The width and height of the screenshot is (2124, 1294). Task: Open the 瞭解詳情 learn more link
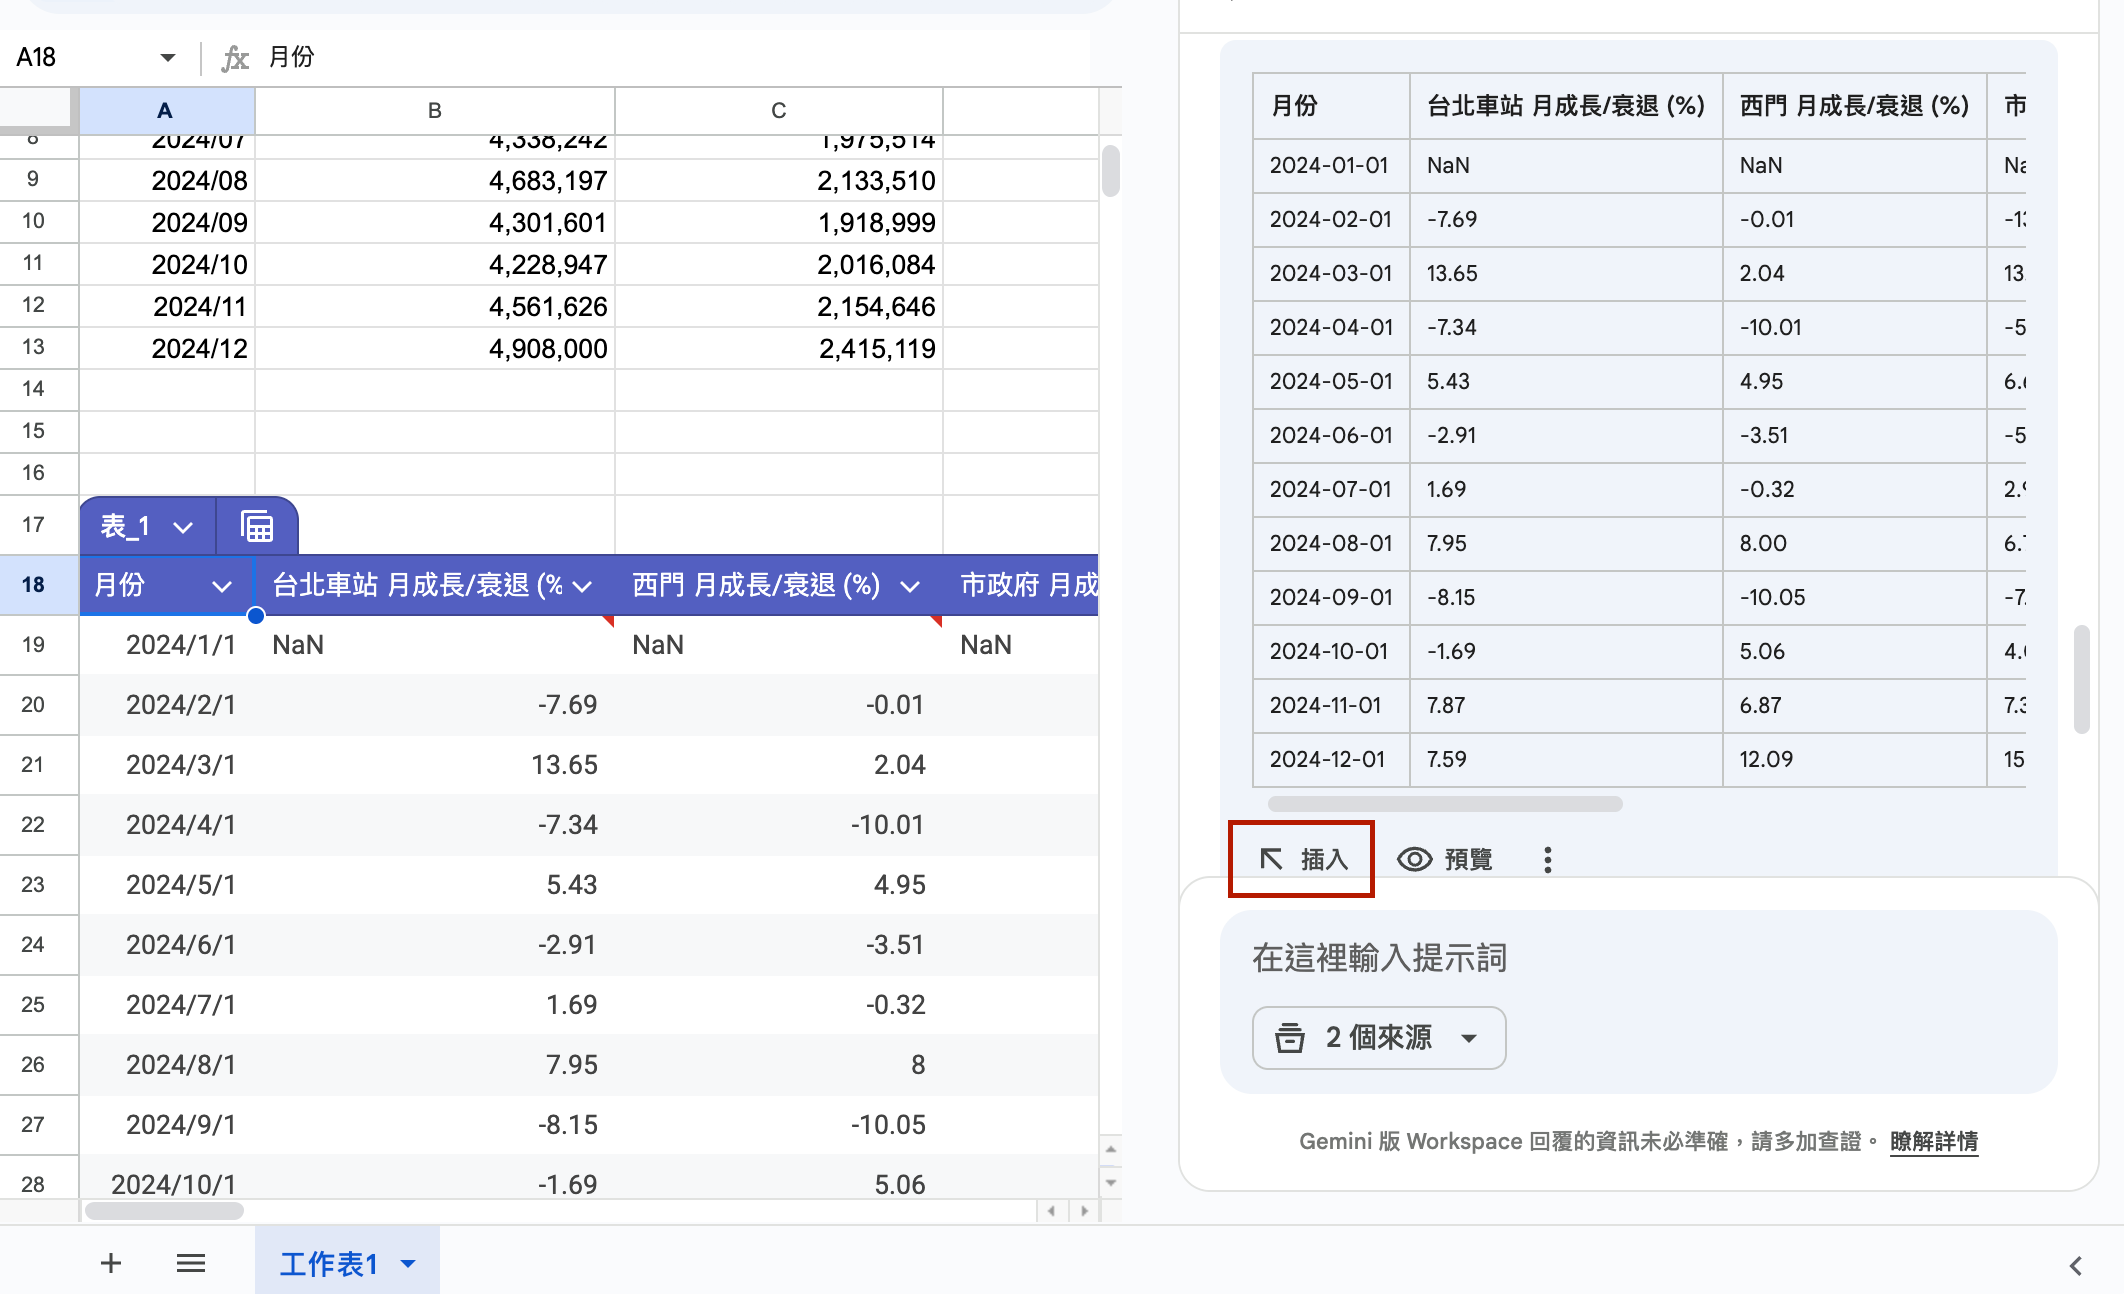pyautogui.click(x=1933, y=1141)
